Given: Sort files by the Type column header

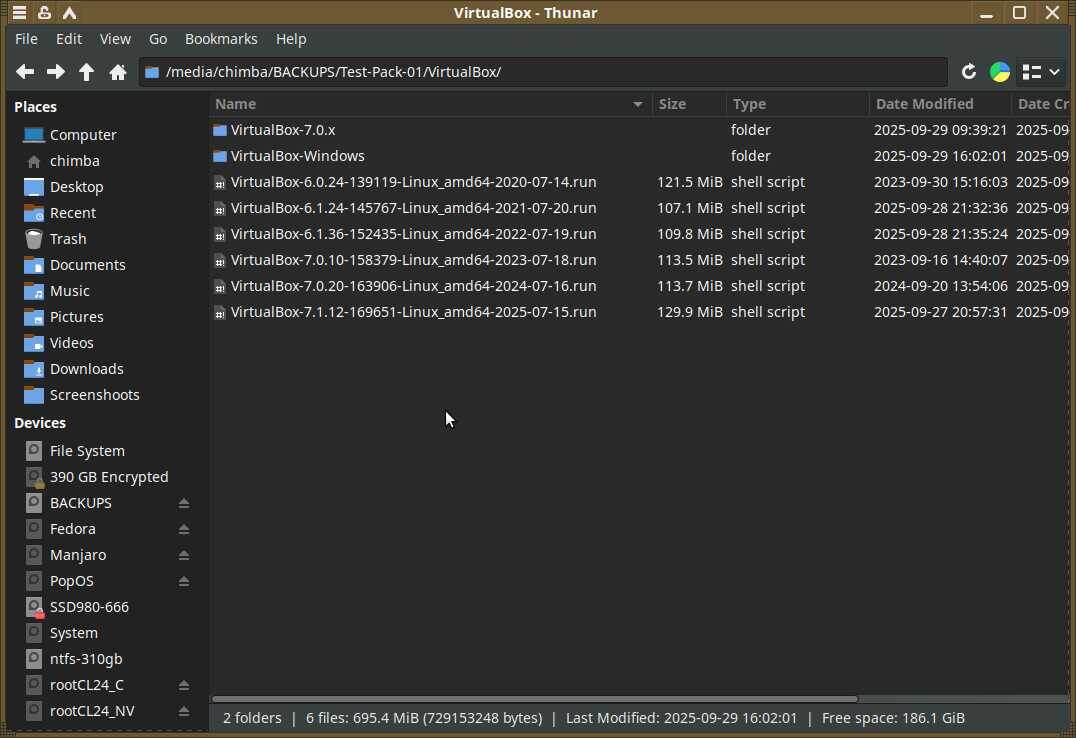Looking at the screenshot, I should pos(797,104).
